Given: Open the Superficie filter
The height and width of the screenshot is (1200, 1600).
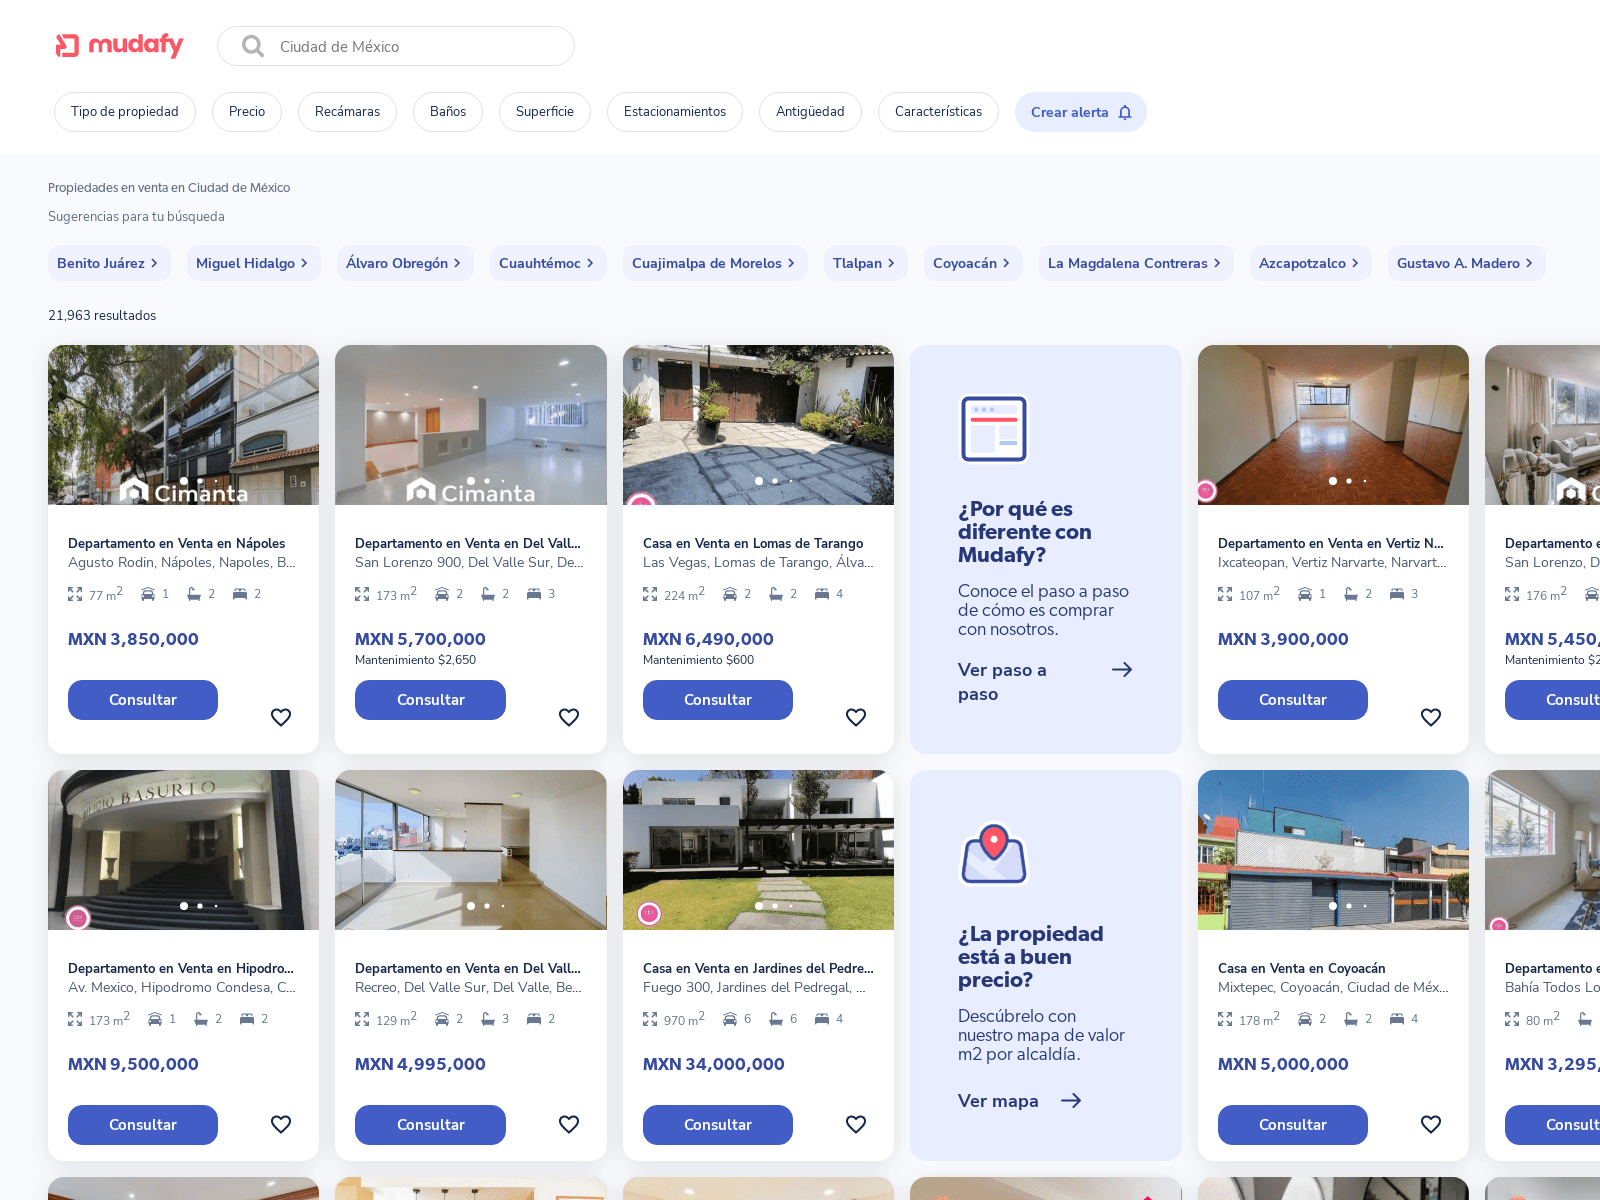Looking at the screenshot, I should pos(545,112).
